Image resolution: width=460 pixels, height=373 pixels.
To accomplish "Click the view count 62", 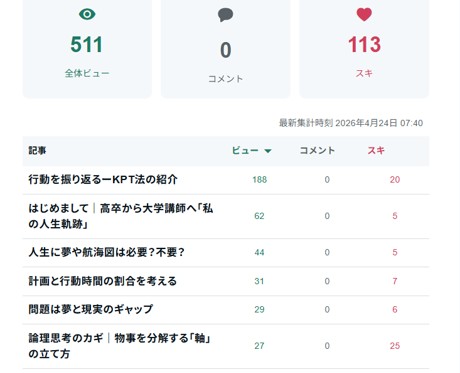I will [259, 216].
